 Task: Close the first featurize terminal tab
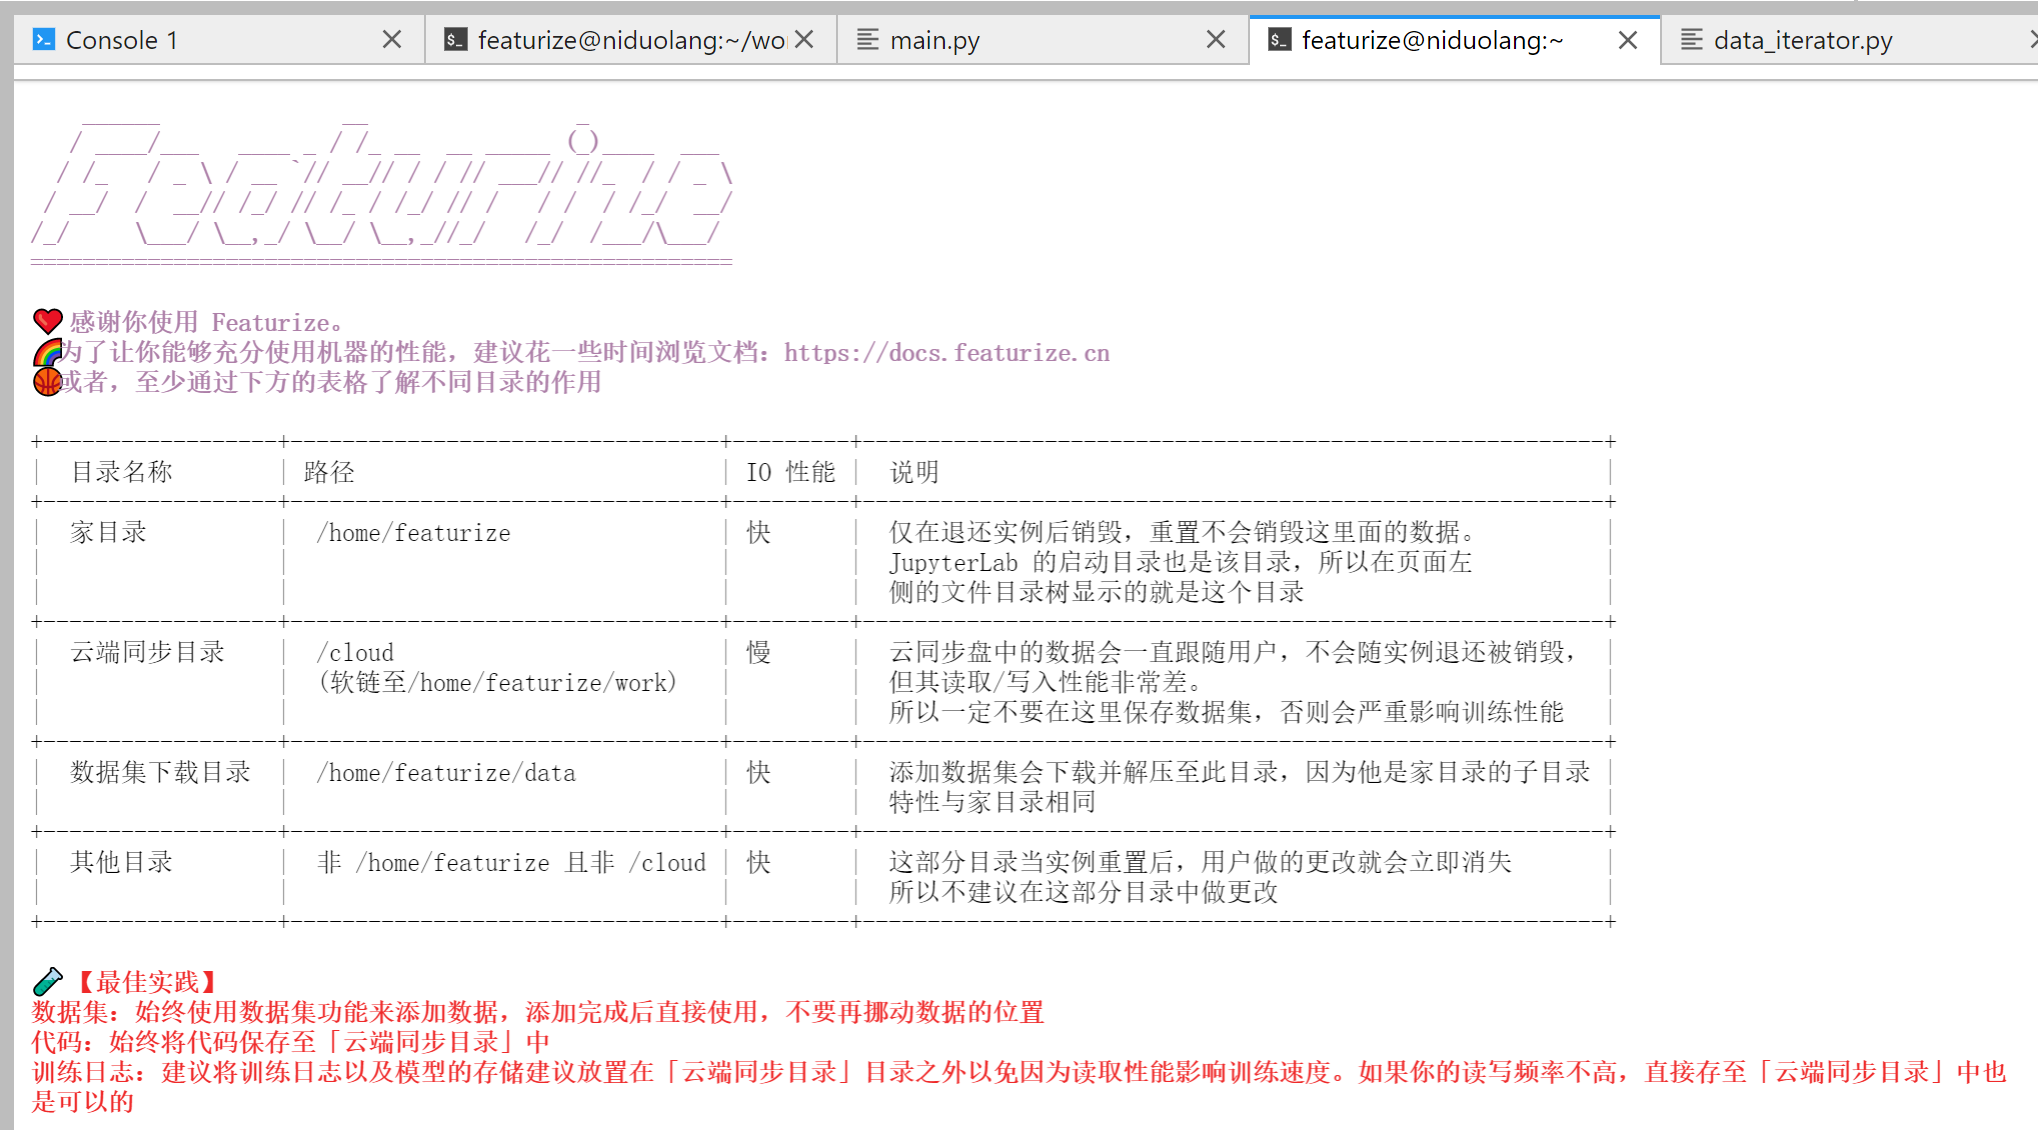point(806,40)
